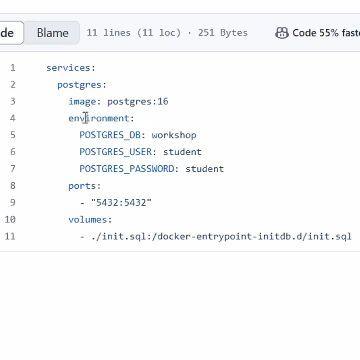Click the 'ports:' key
360x360 pixels.
point(85,186)
